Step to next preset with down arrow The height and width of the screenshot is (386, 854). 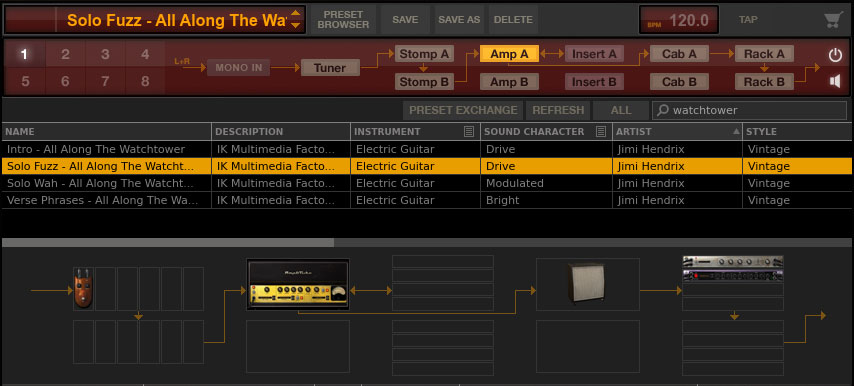coord(296,25)
